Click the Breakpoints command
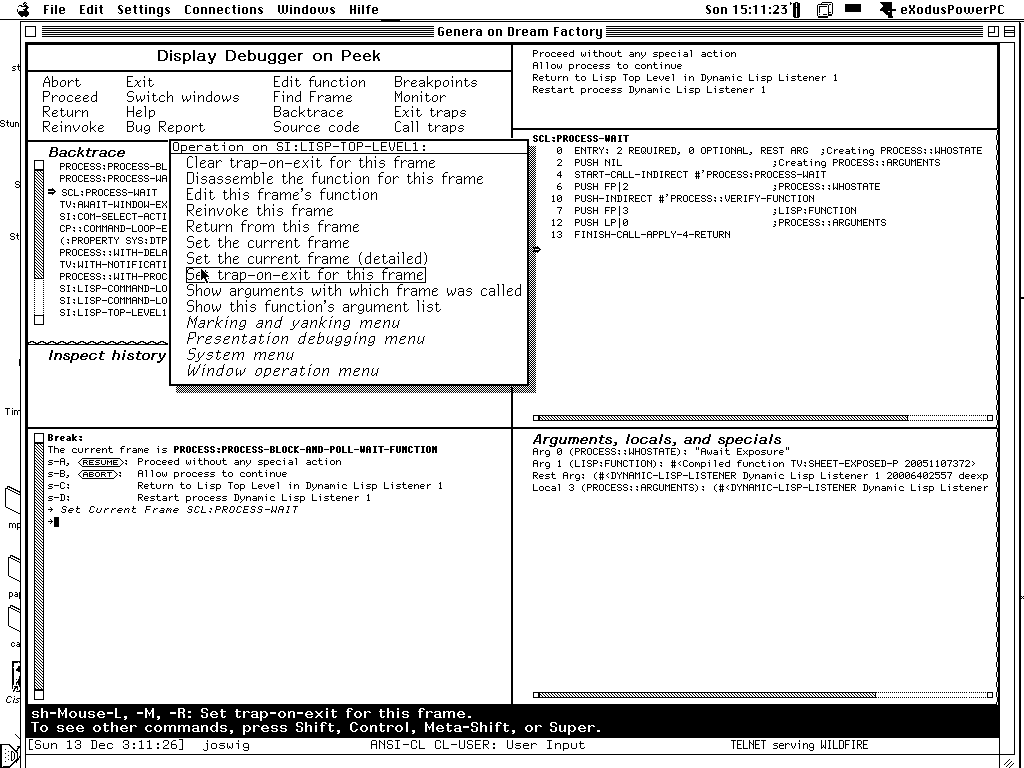This screenshot has width=1024, height=768. (x=436, y=82)
